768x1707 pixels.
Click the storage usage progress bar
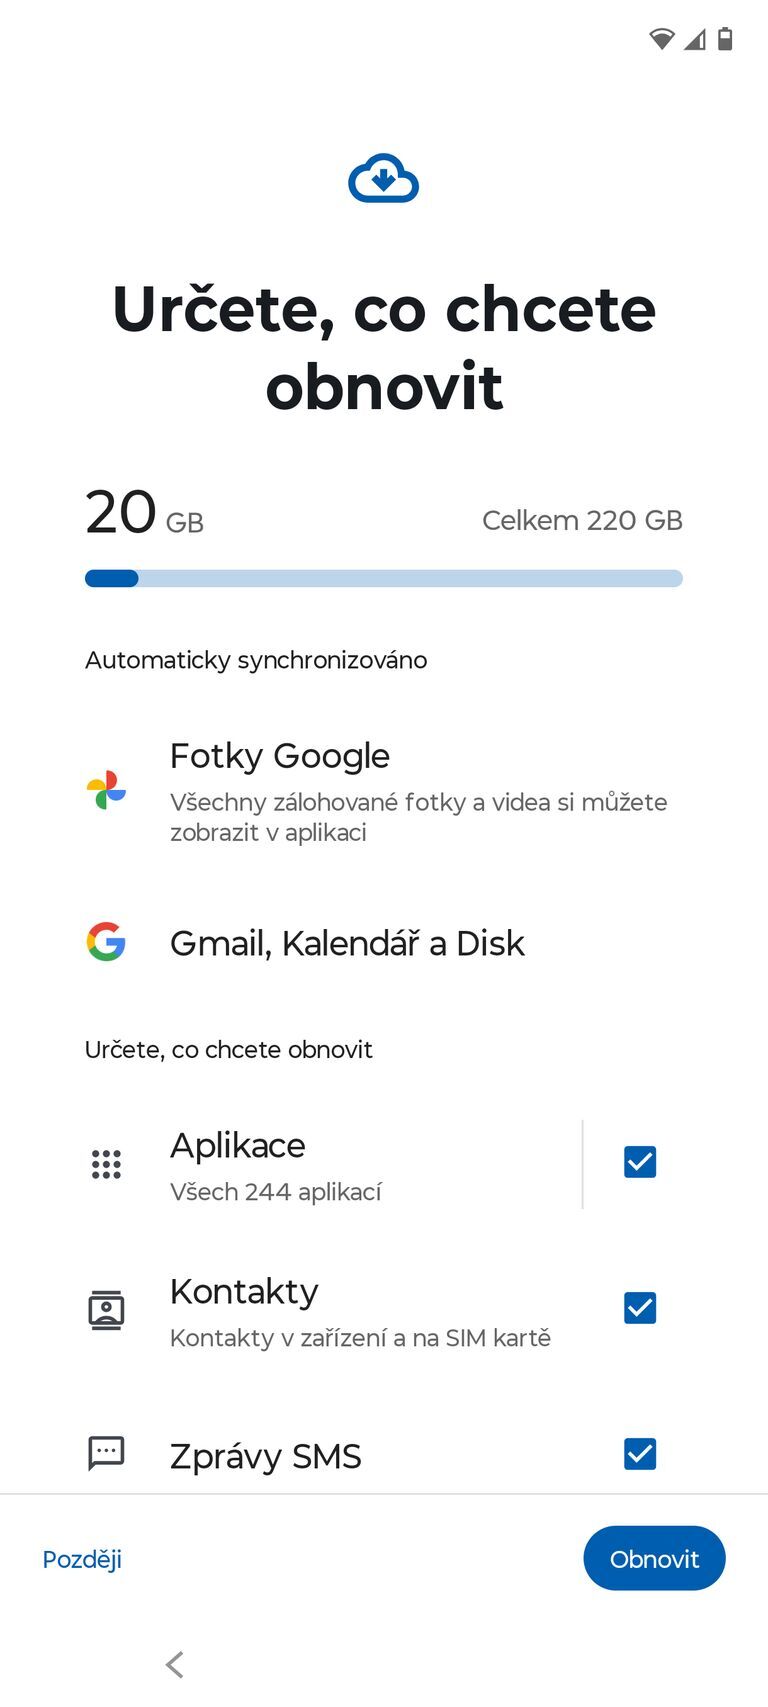pyautogui.click(x=383, y=578)
